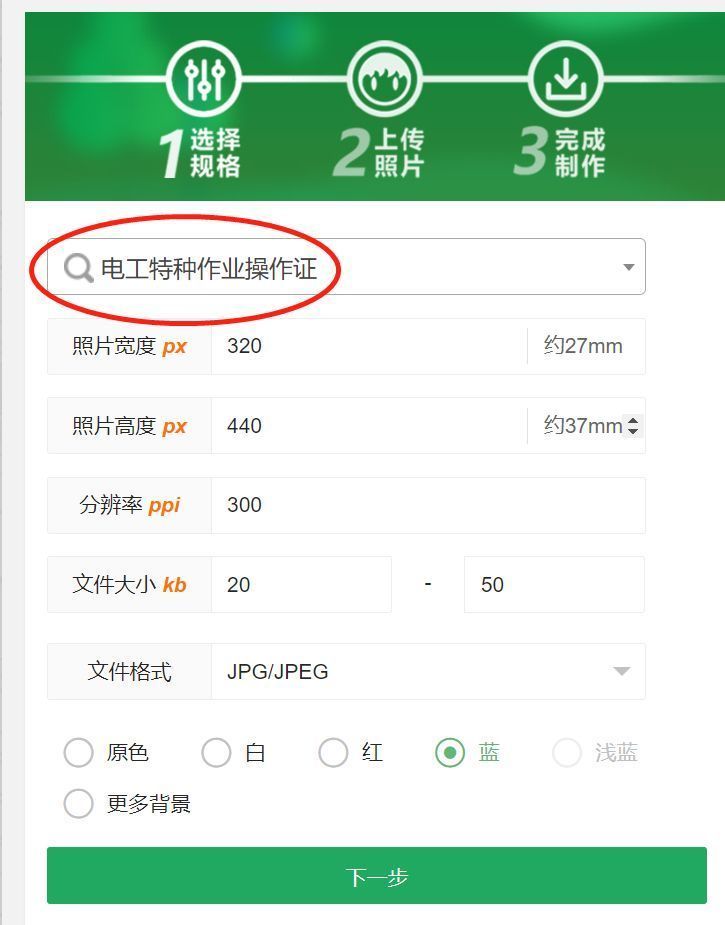
Task: Choose the 浅蓝 background radio button
Action: coord(567,753)
